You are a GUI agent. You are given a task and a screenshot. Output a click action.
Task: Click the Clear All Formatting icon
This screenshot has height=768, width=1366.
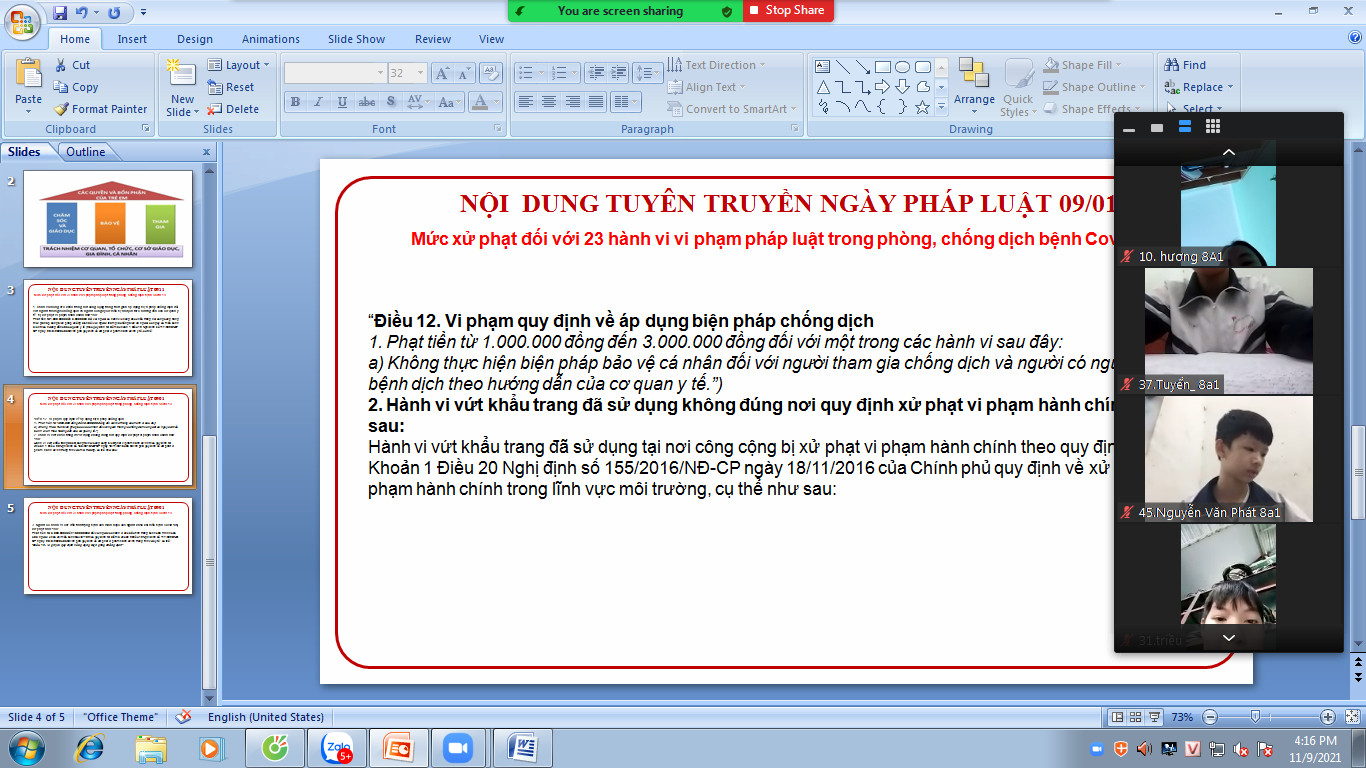point(490,73)
